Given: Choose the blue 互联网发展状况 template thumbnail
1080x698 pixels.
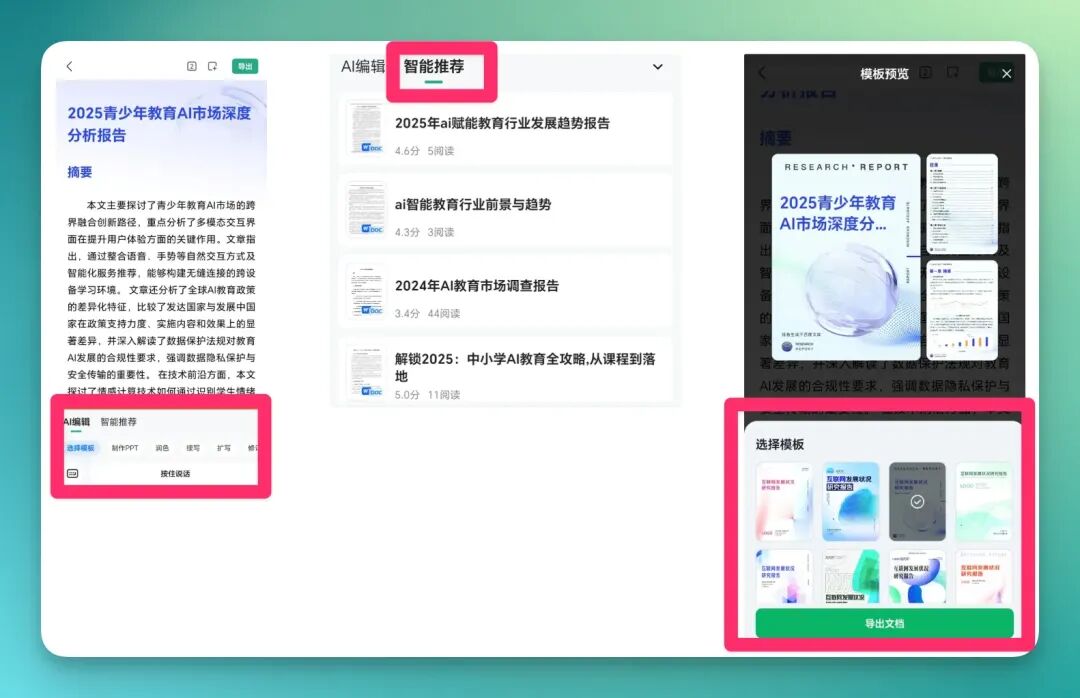Looking at the screenshot, I should (x=851, y=501).
